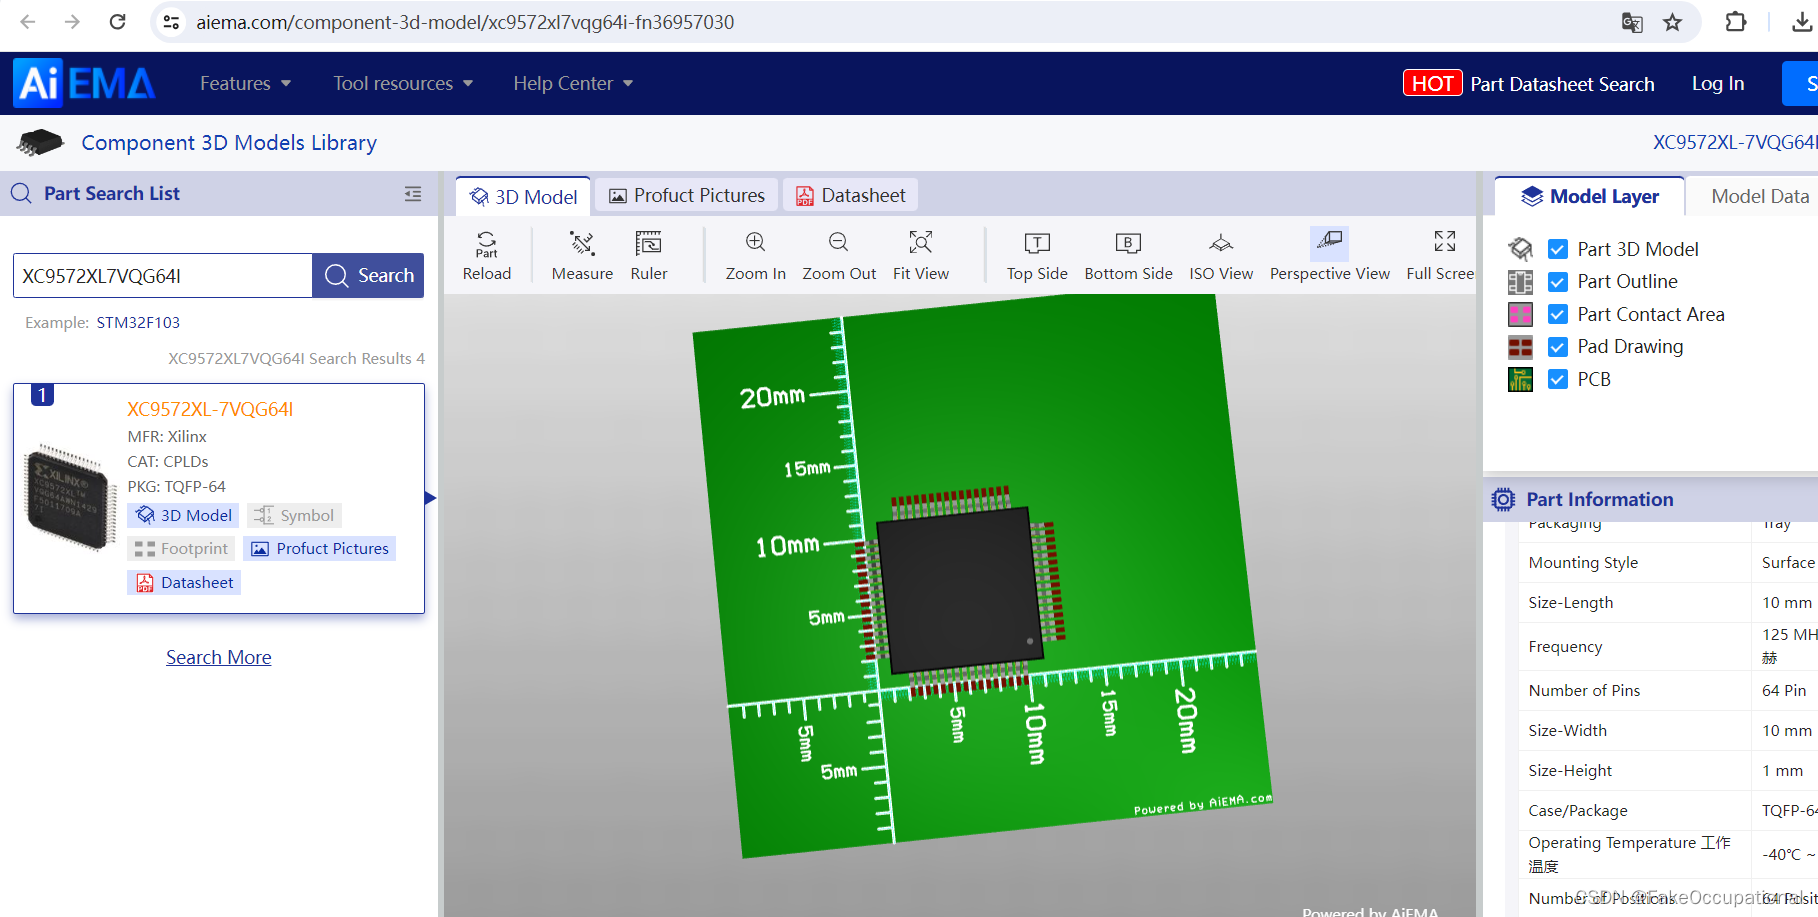
Task: Select the Model Layer tab
Action: click(x=1590, y=196)
